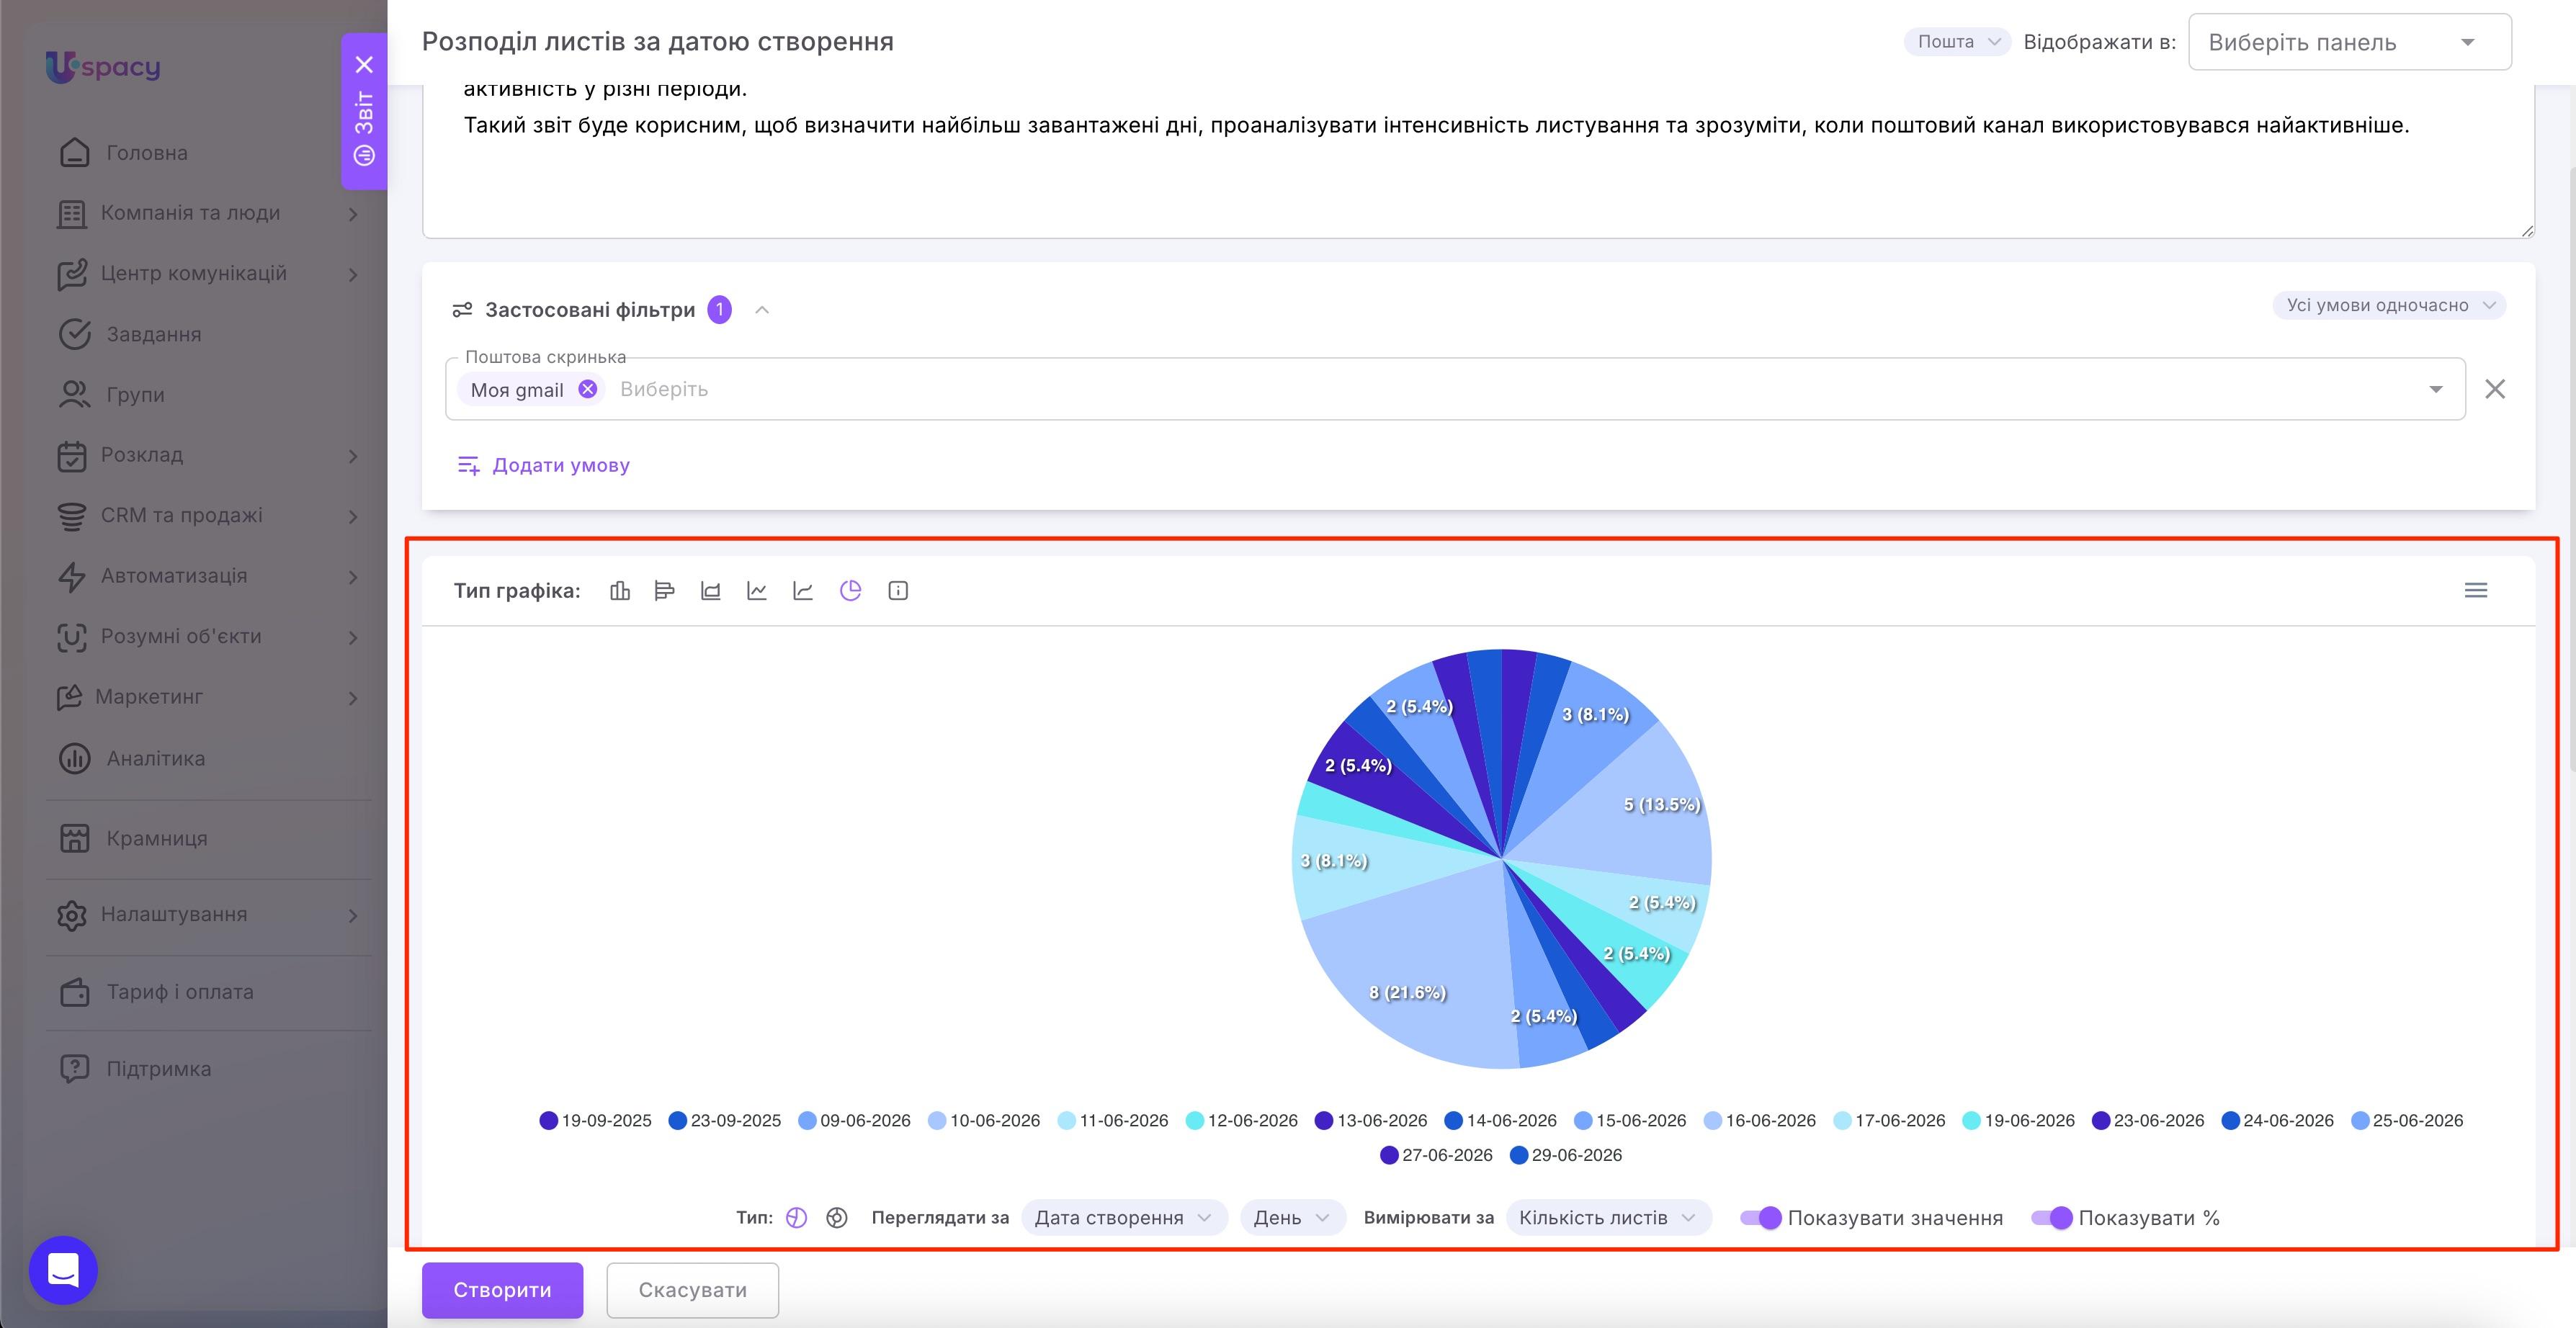Select the info card chart type
This screenshot has width=2576, height=1328.
point(898,591)
